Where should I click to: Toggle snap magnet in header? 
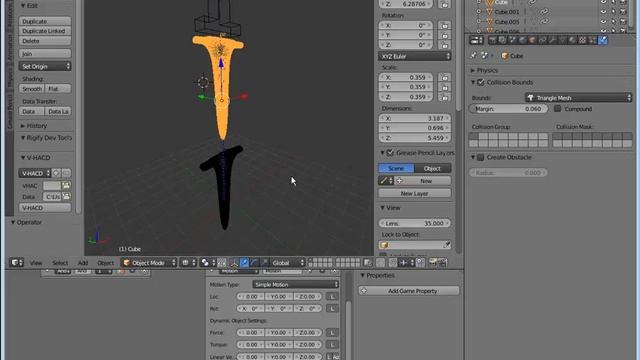coord(393,262)
